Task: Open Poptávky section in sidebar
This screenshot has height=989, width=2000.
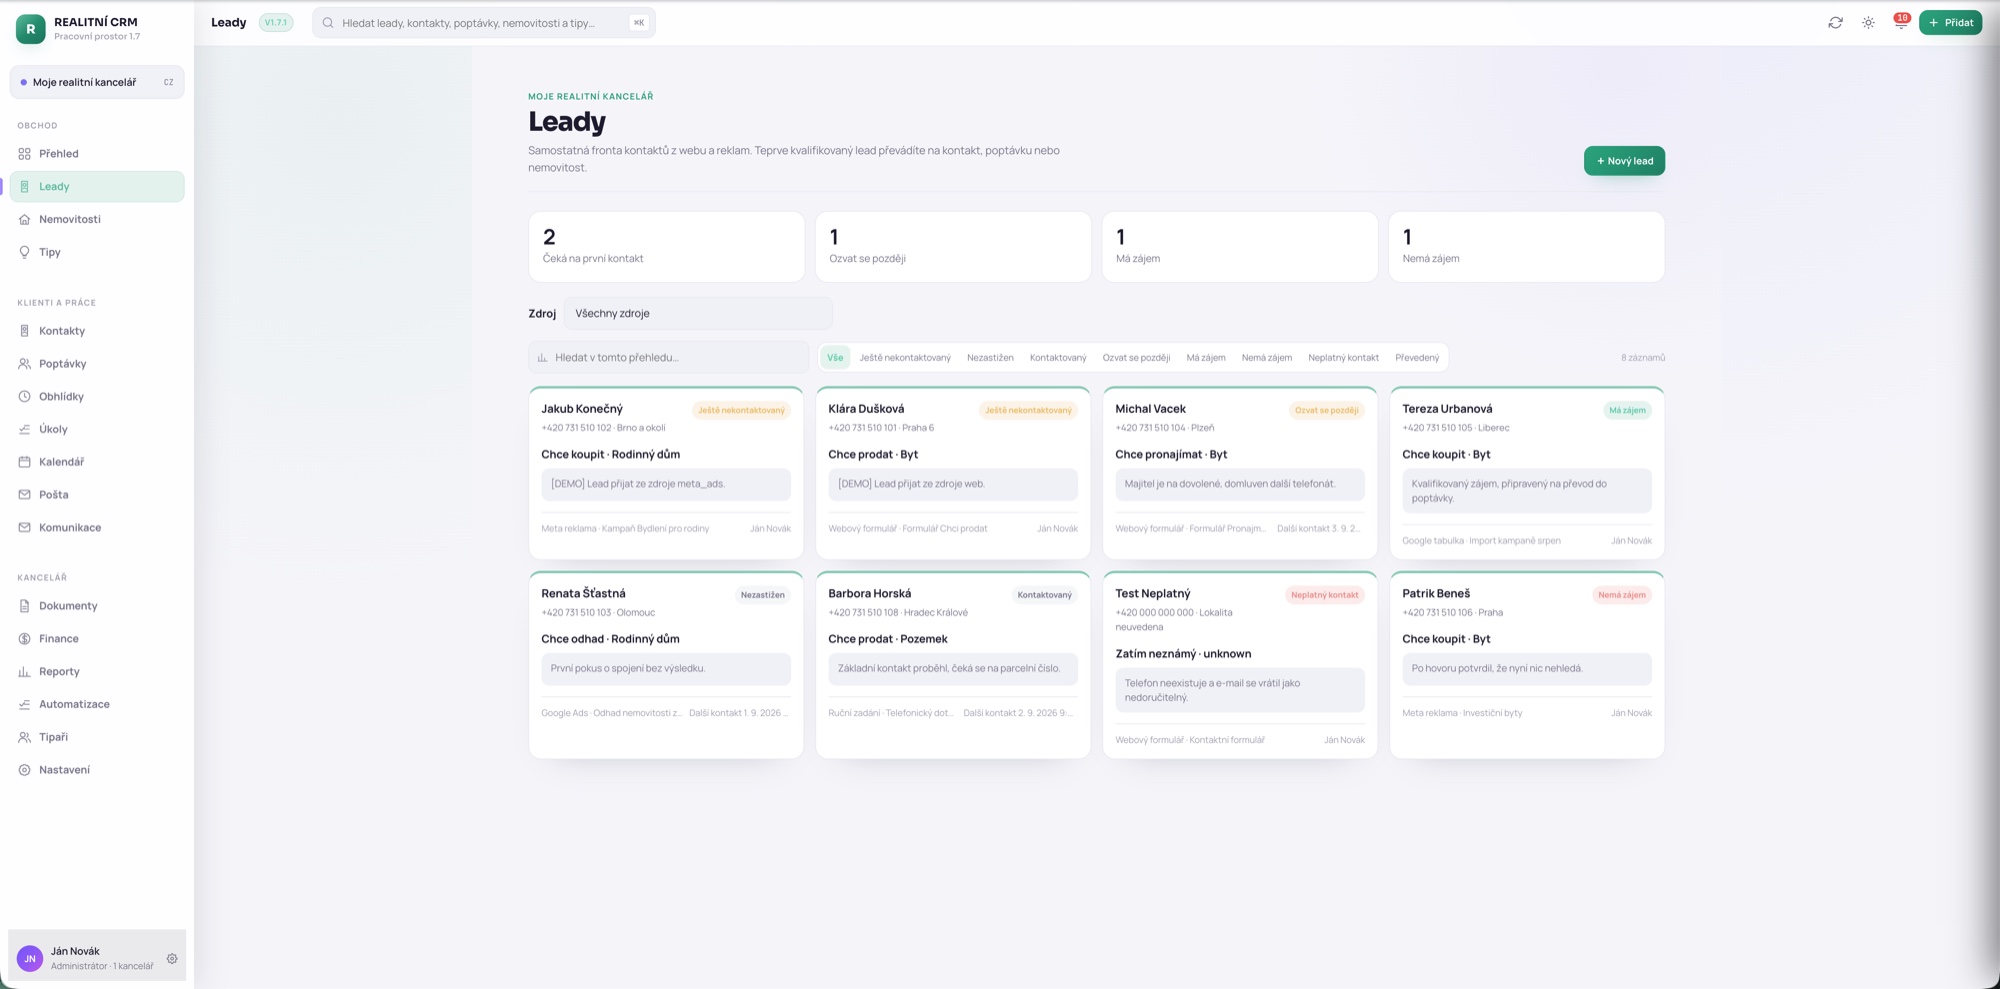Action: (97, 364)
